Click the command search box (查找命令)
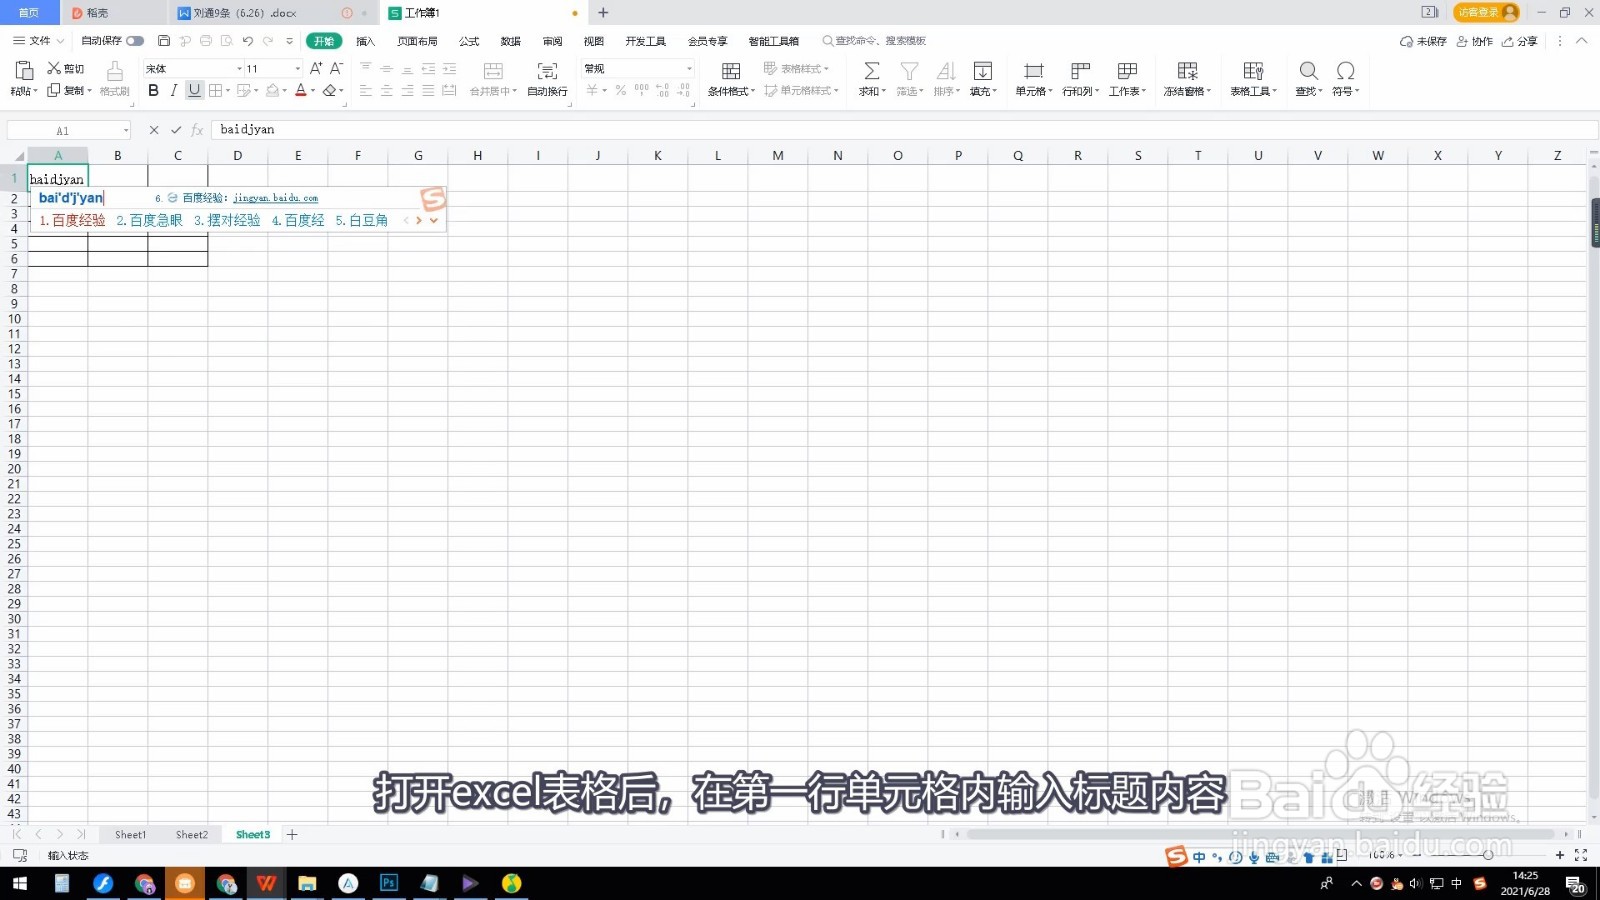 [x=875, y=41]
